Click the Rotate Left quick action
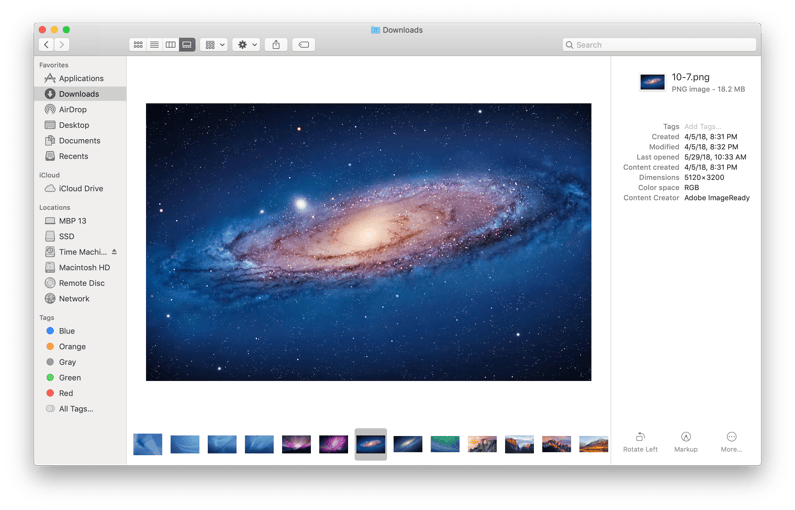The image size is (795, 510). pos(640,442)
